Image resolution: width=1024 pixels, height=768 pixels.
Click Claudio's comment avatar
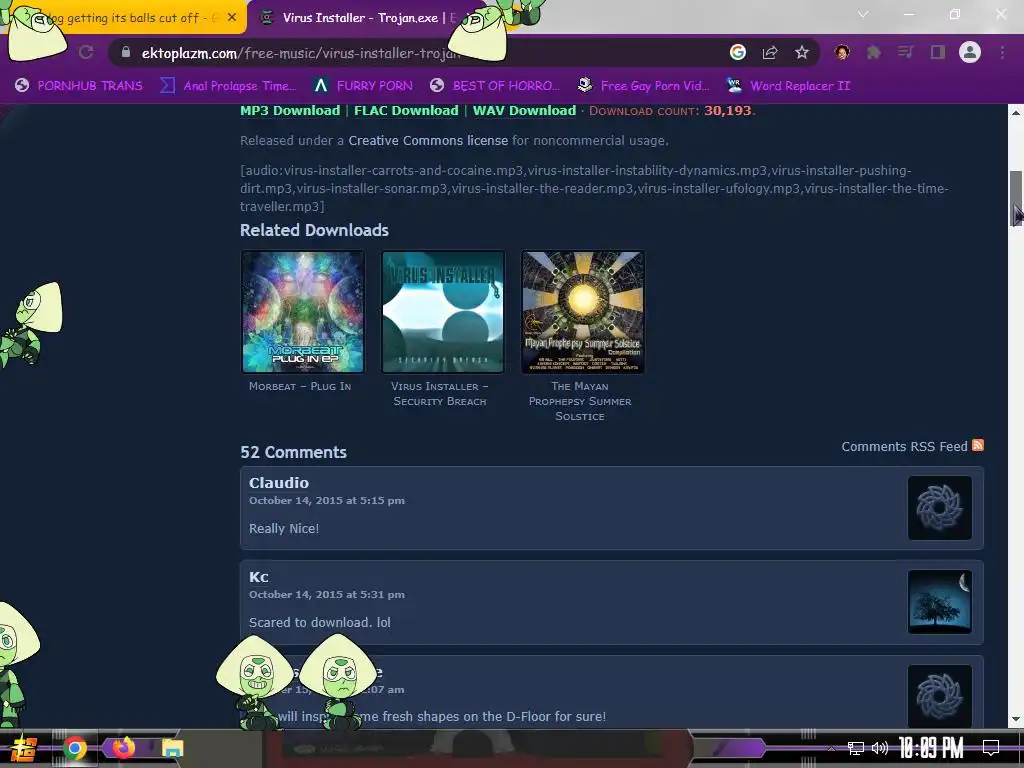coord(940,508)
